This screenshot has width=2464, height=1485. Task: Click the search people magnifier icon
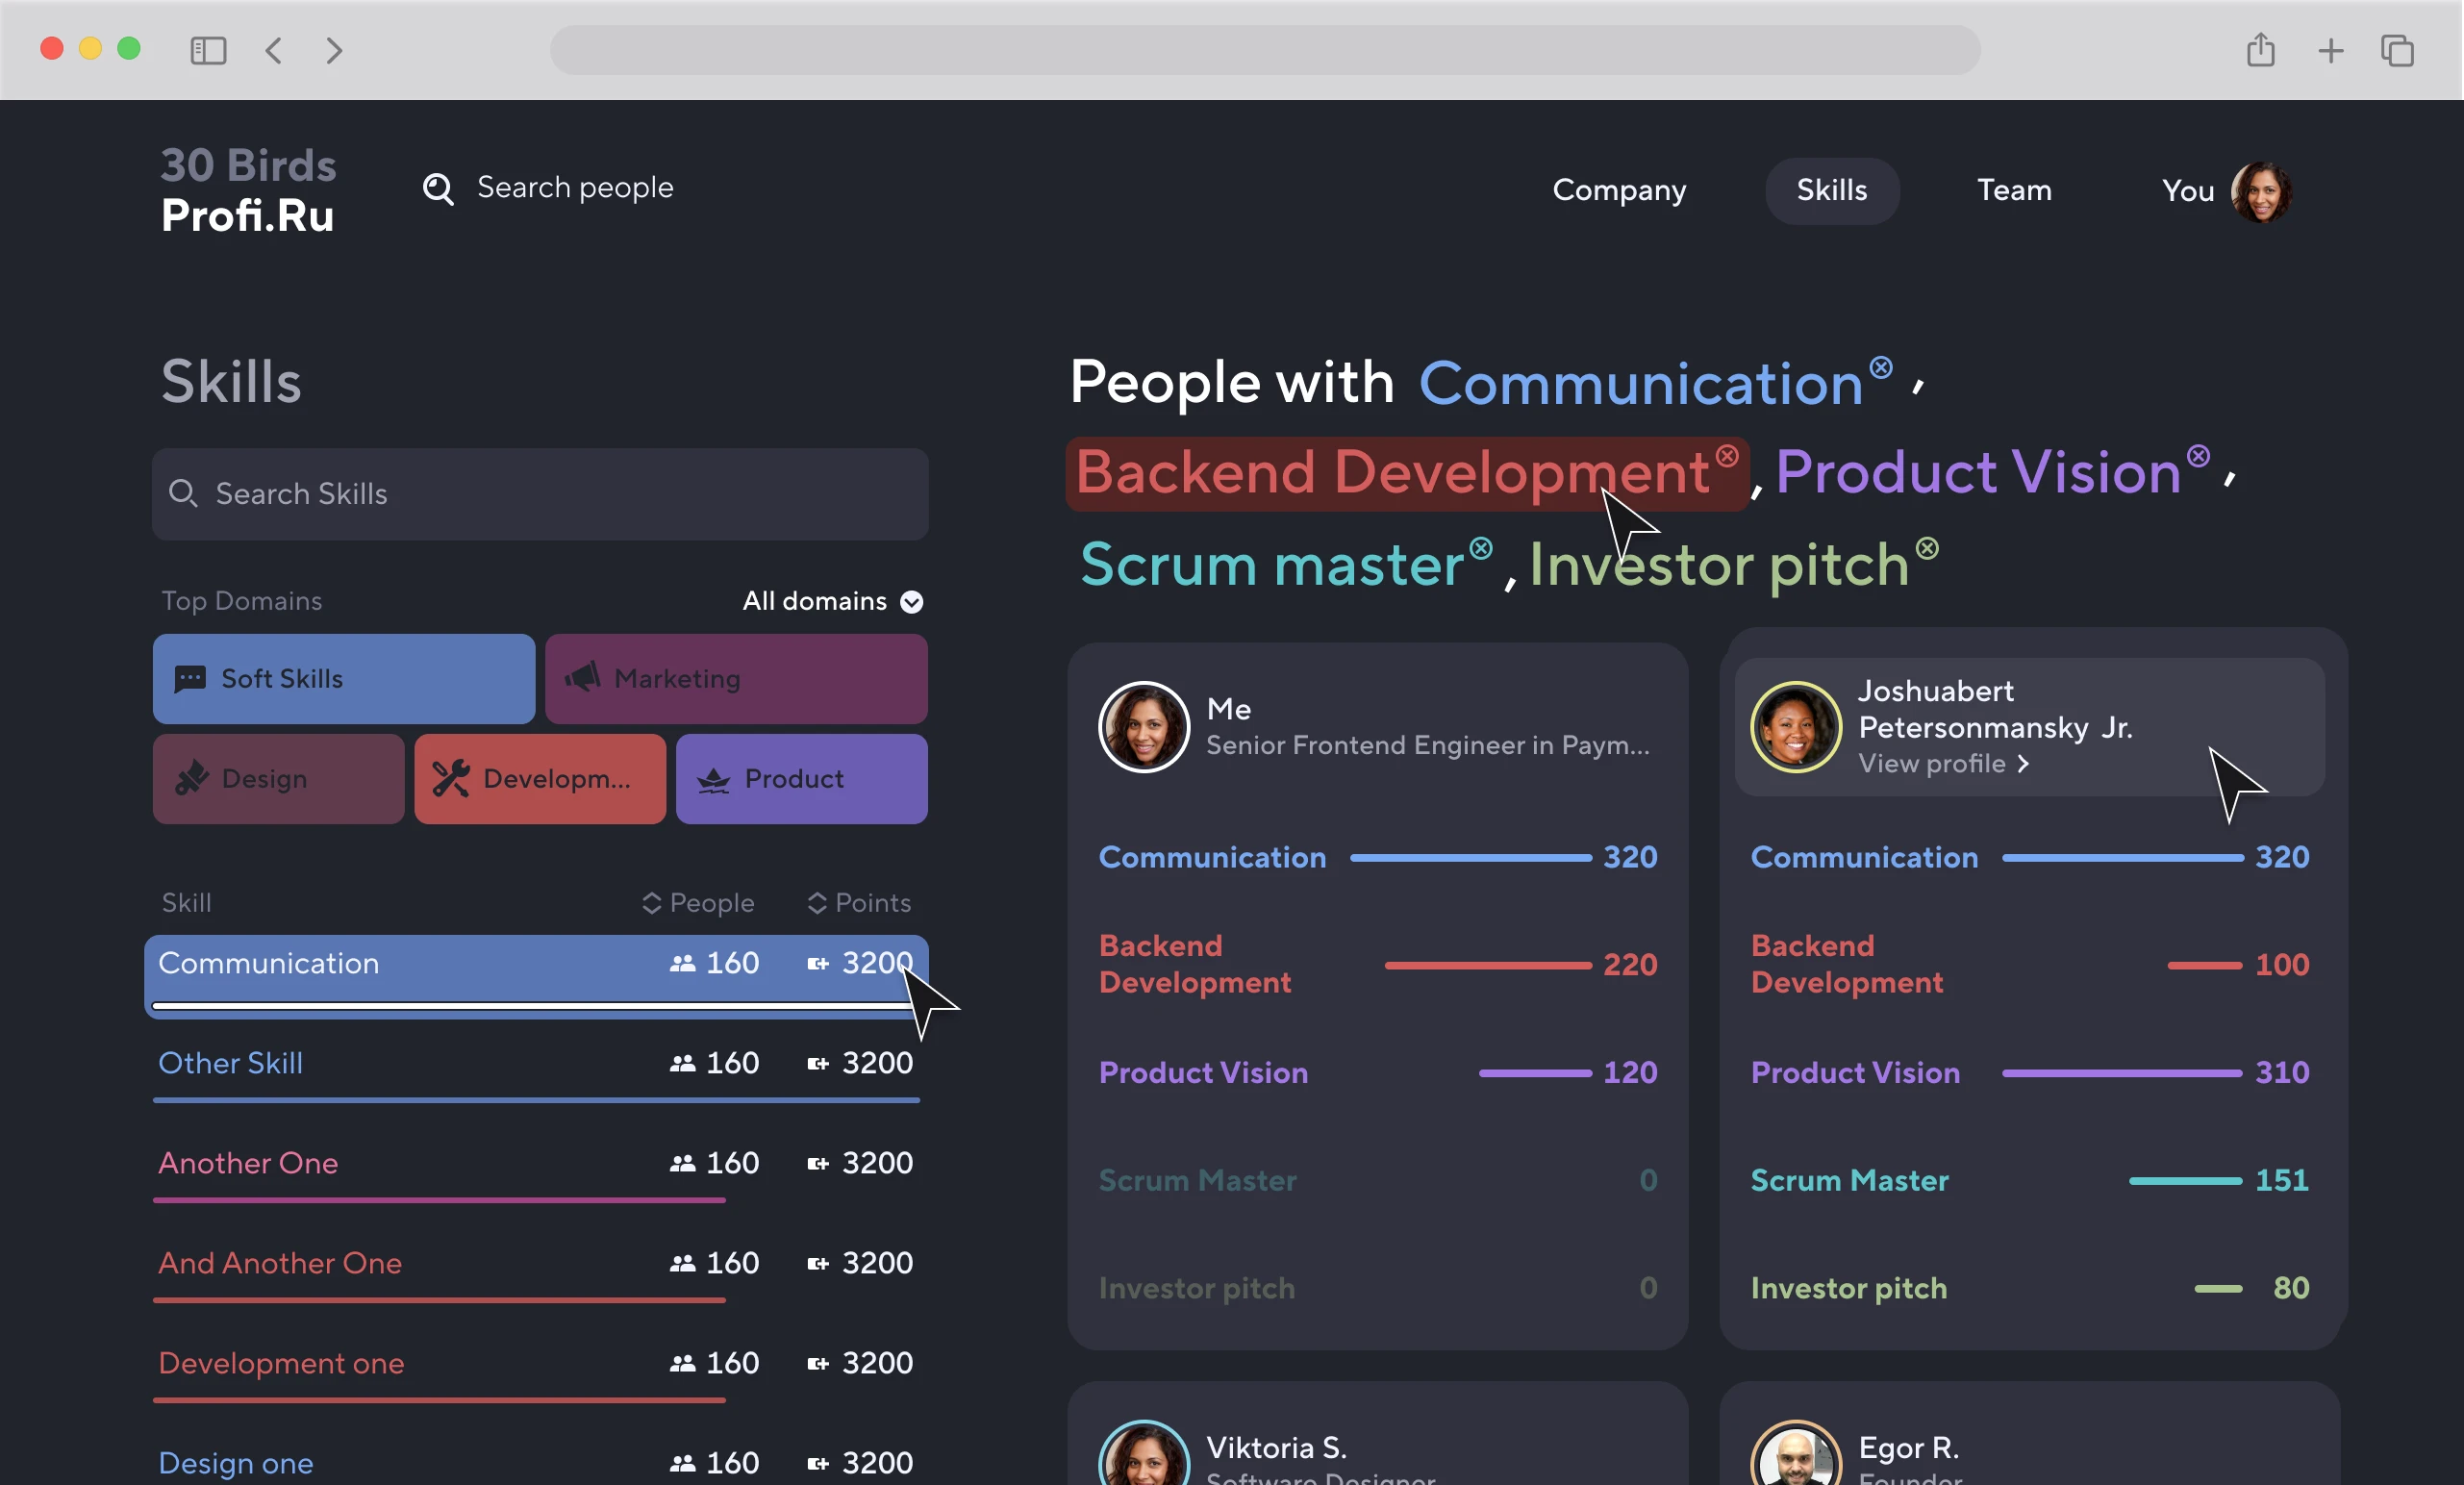(x=438, y=188)
